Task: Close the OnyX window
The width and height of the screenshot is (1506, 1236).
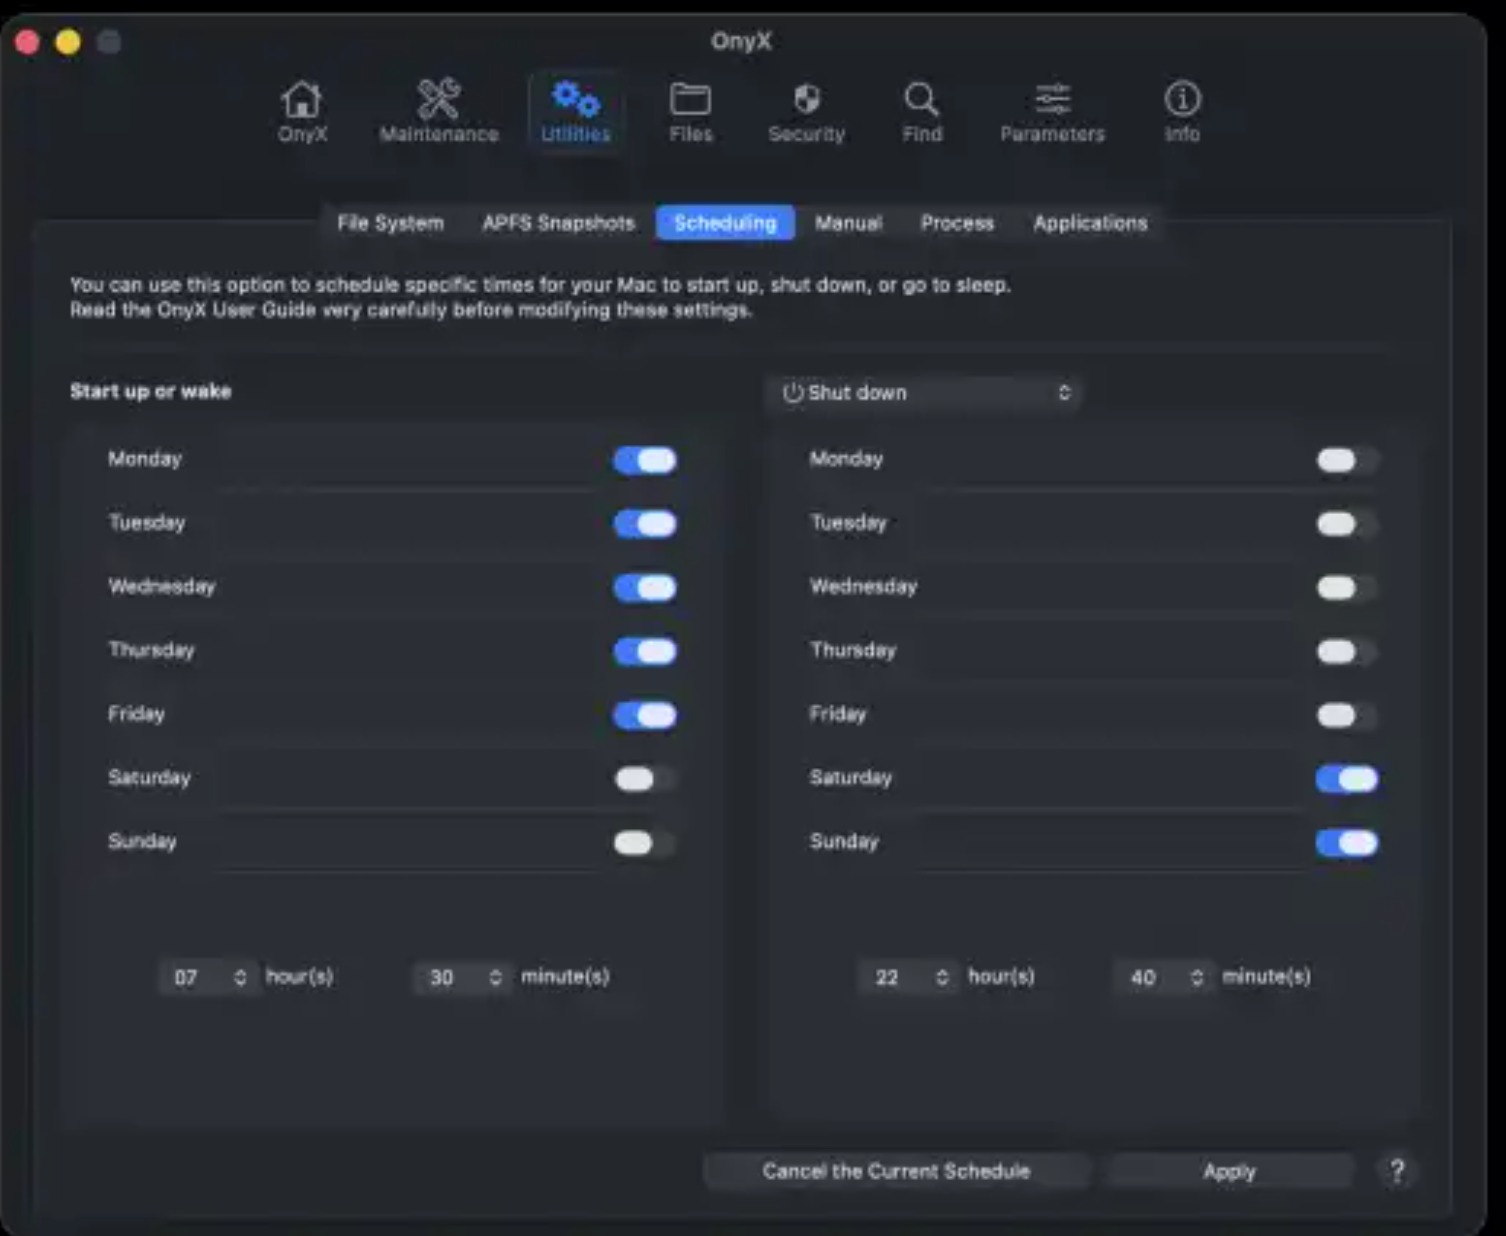Action: point(27,42)
